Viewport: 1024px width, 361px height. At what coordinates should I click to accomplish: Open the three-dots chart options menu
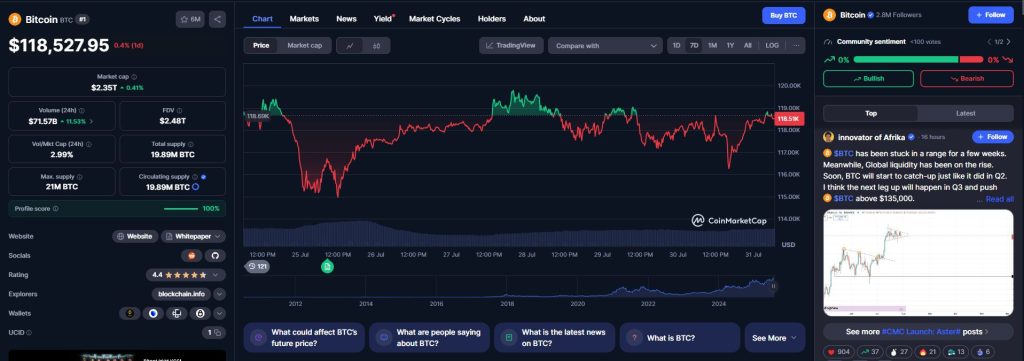pyautogui.click(x=795, y=46)
